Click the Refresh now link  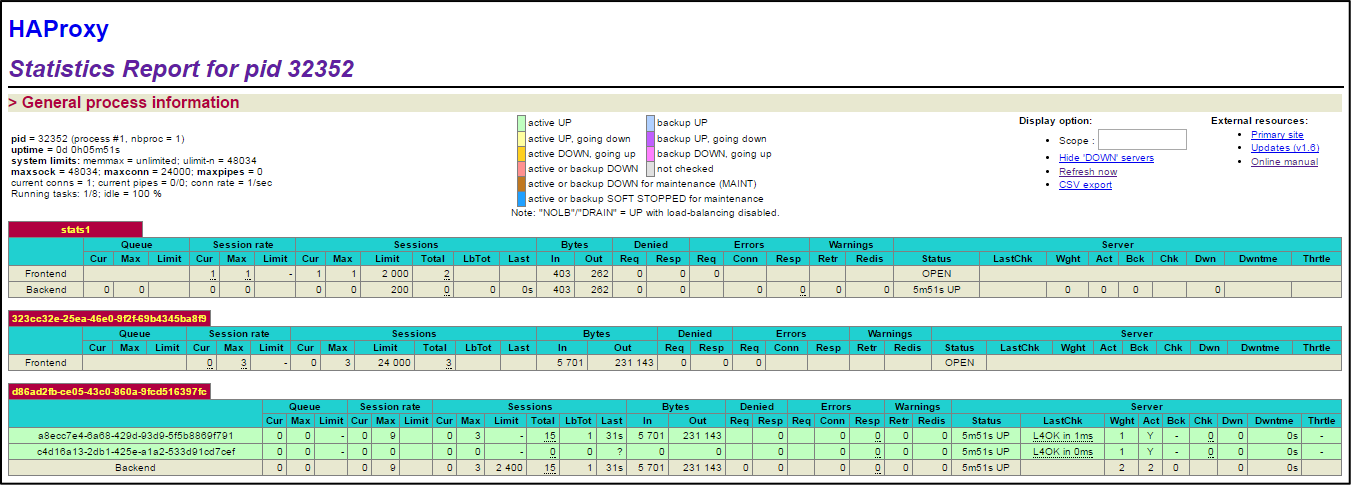coord(1088,172)
